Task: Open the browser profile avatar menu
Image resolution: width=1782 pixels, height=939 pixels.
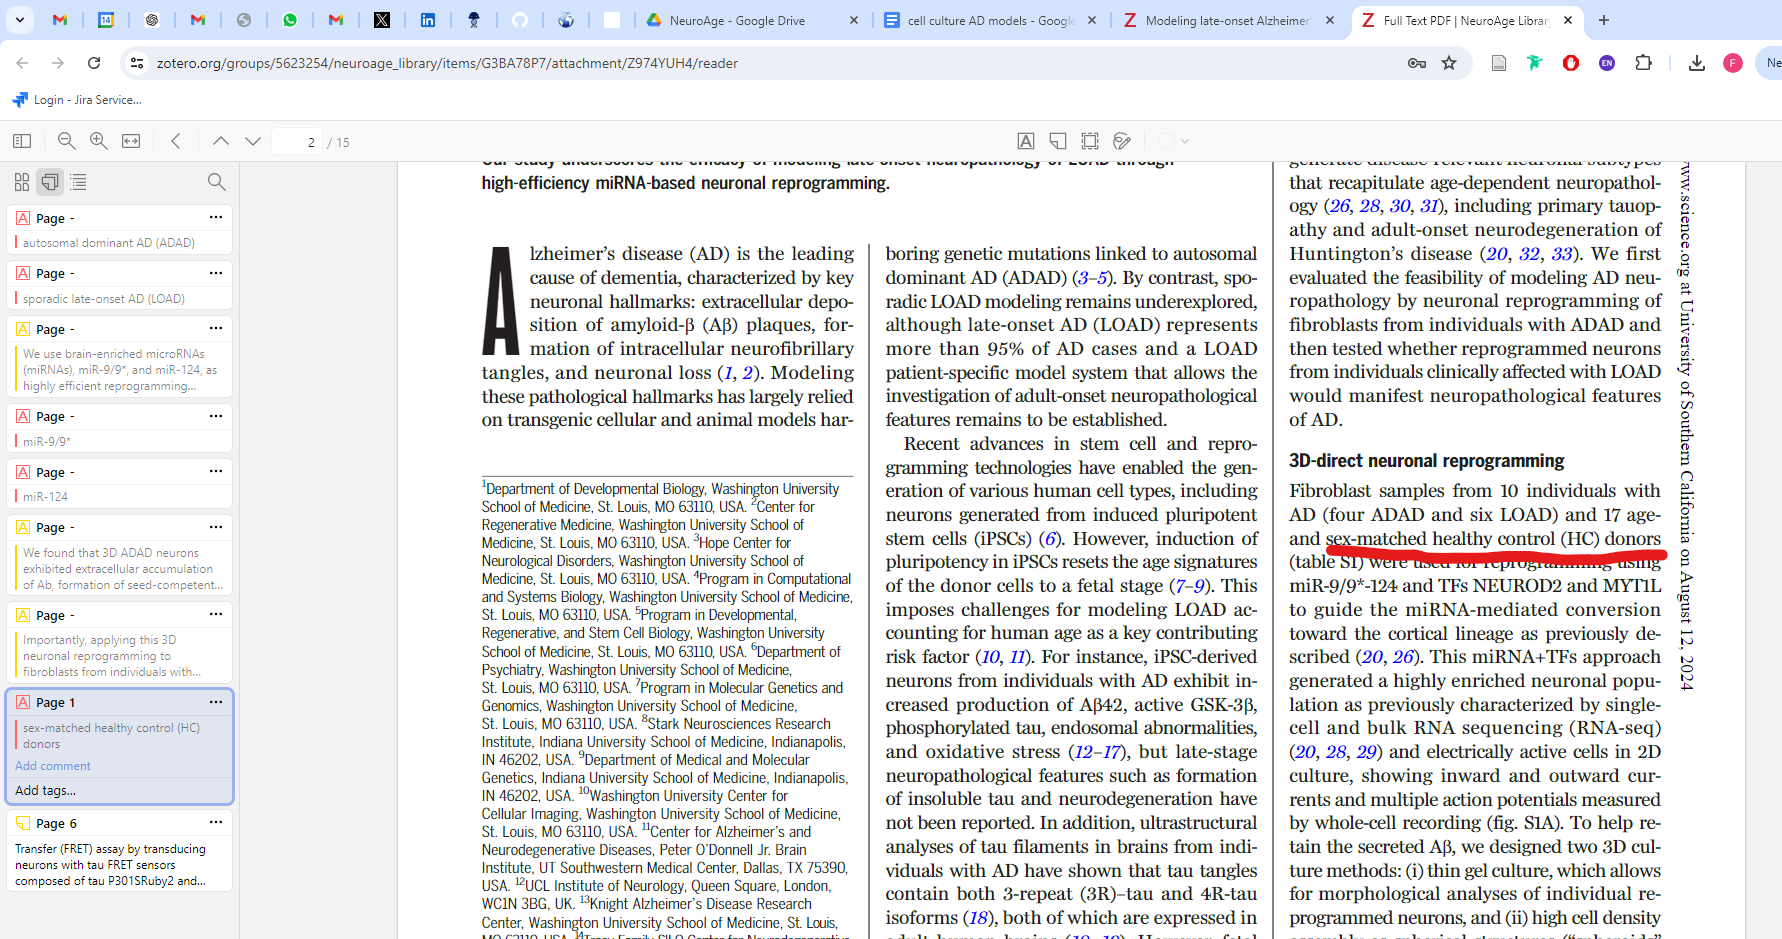Action: click(1733, 63)
